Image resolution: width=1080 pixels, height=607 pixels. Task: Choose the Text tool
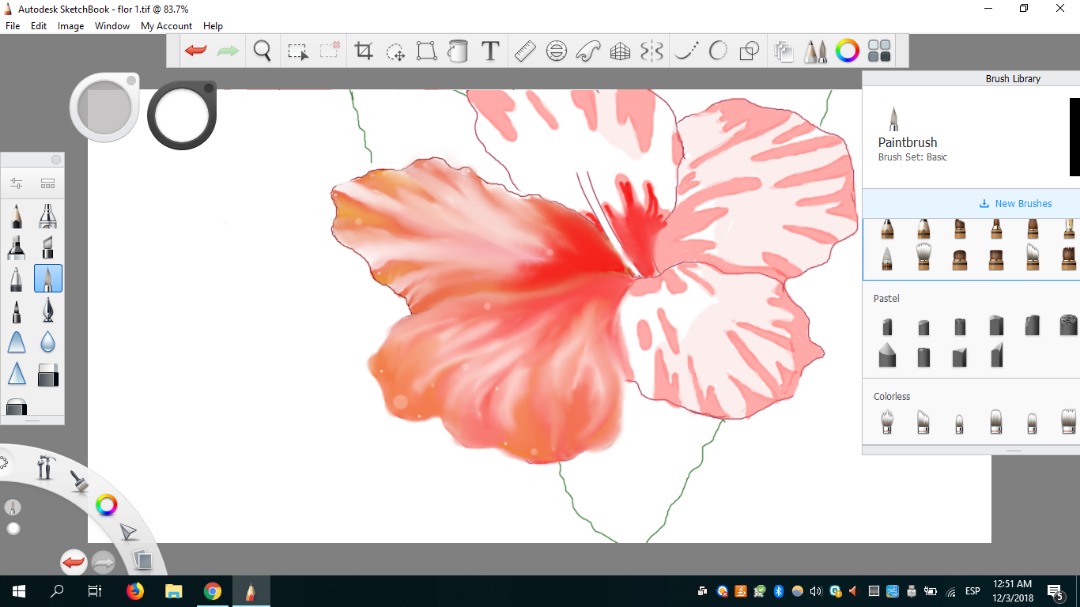[490, 51]
